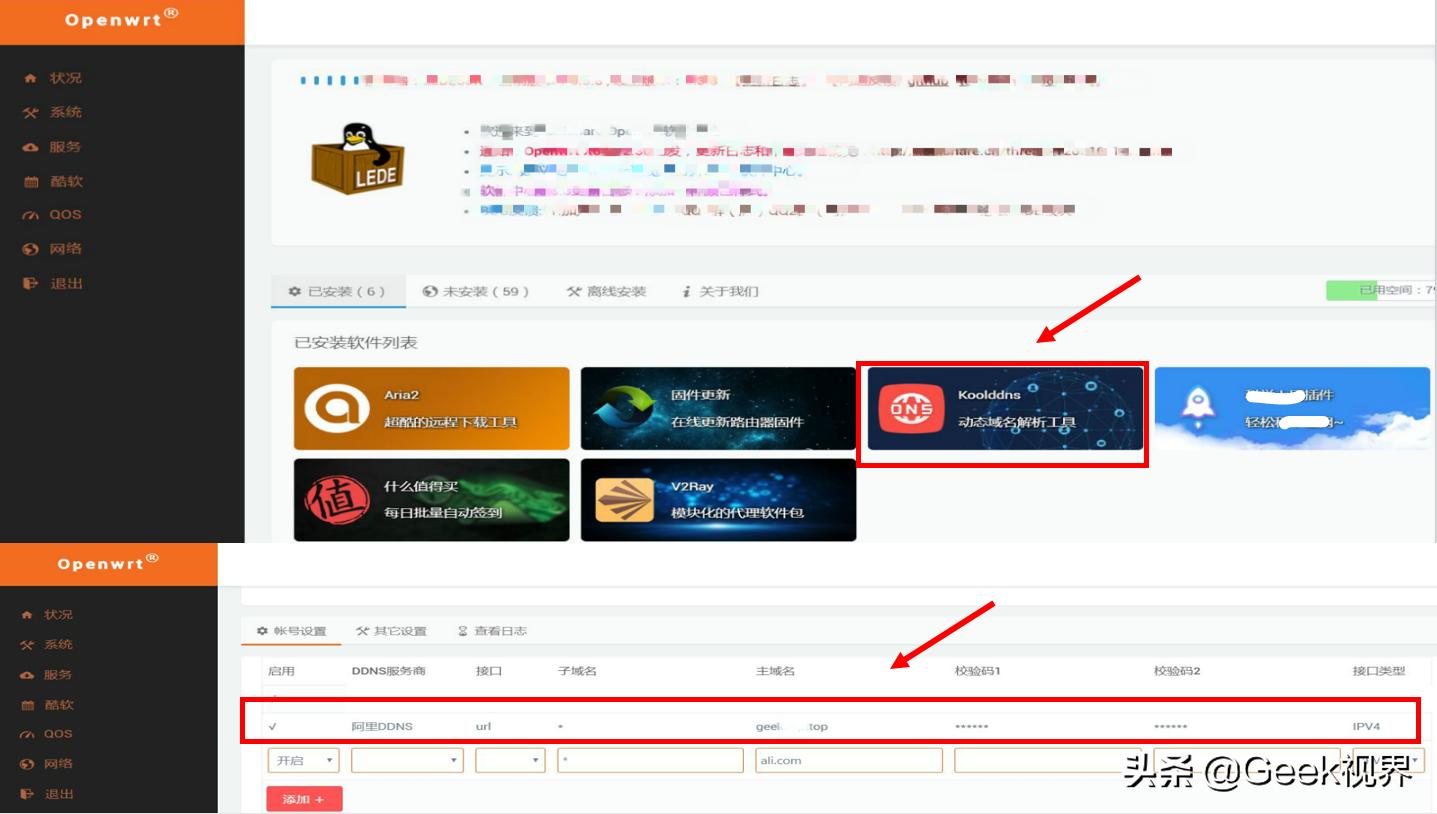Click the home icon beside 状况 in upper sidebar

pyautogui.click(x=30, y=78)
